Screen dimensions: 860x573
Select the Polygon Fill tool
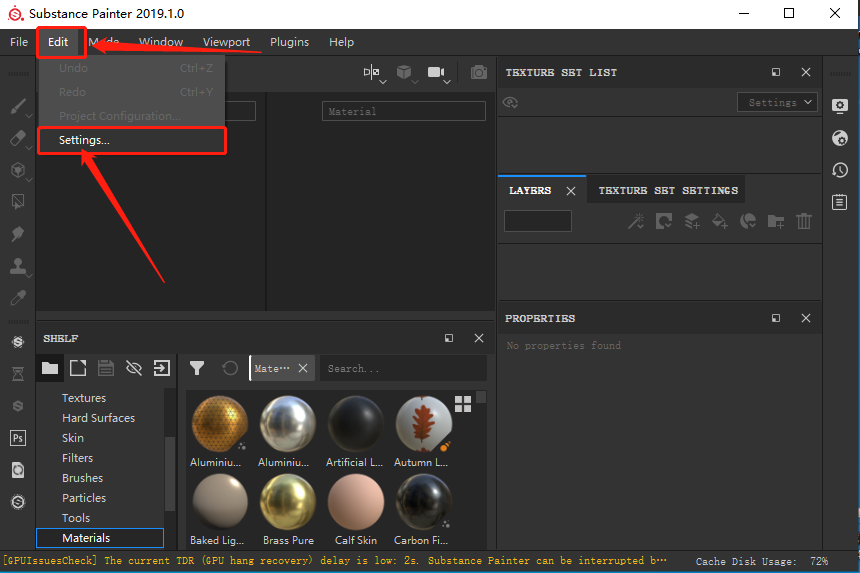[x=18, y=202]
